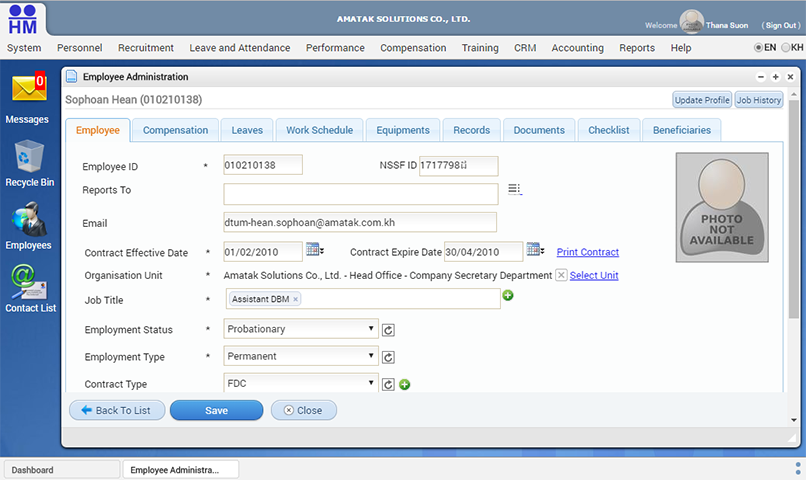Add new contract type with green plus

405,384
